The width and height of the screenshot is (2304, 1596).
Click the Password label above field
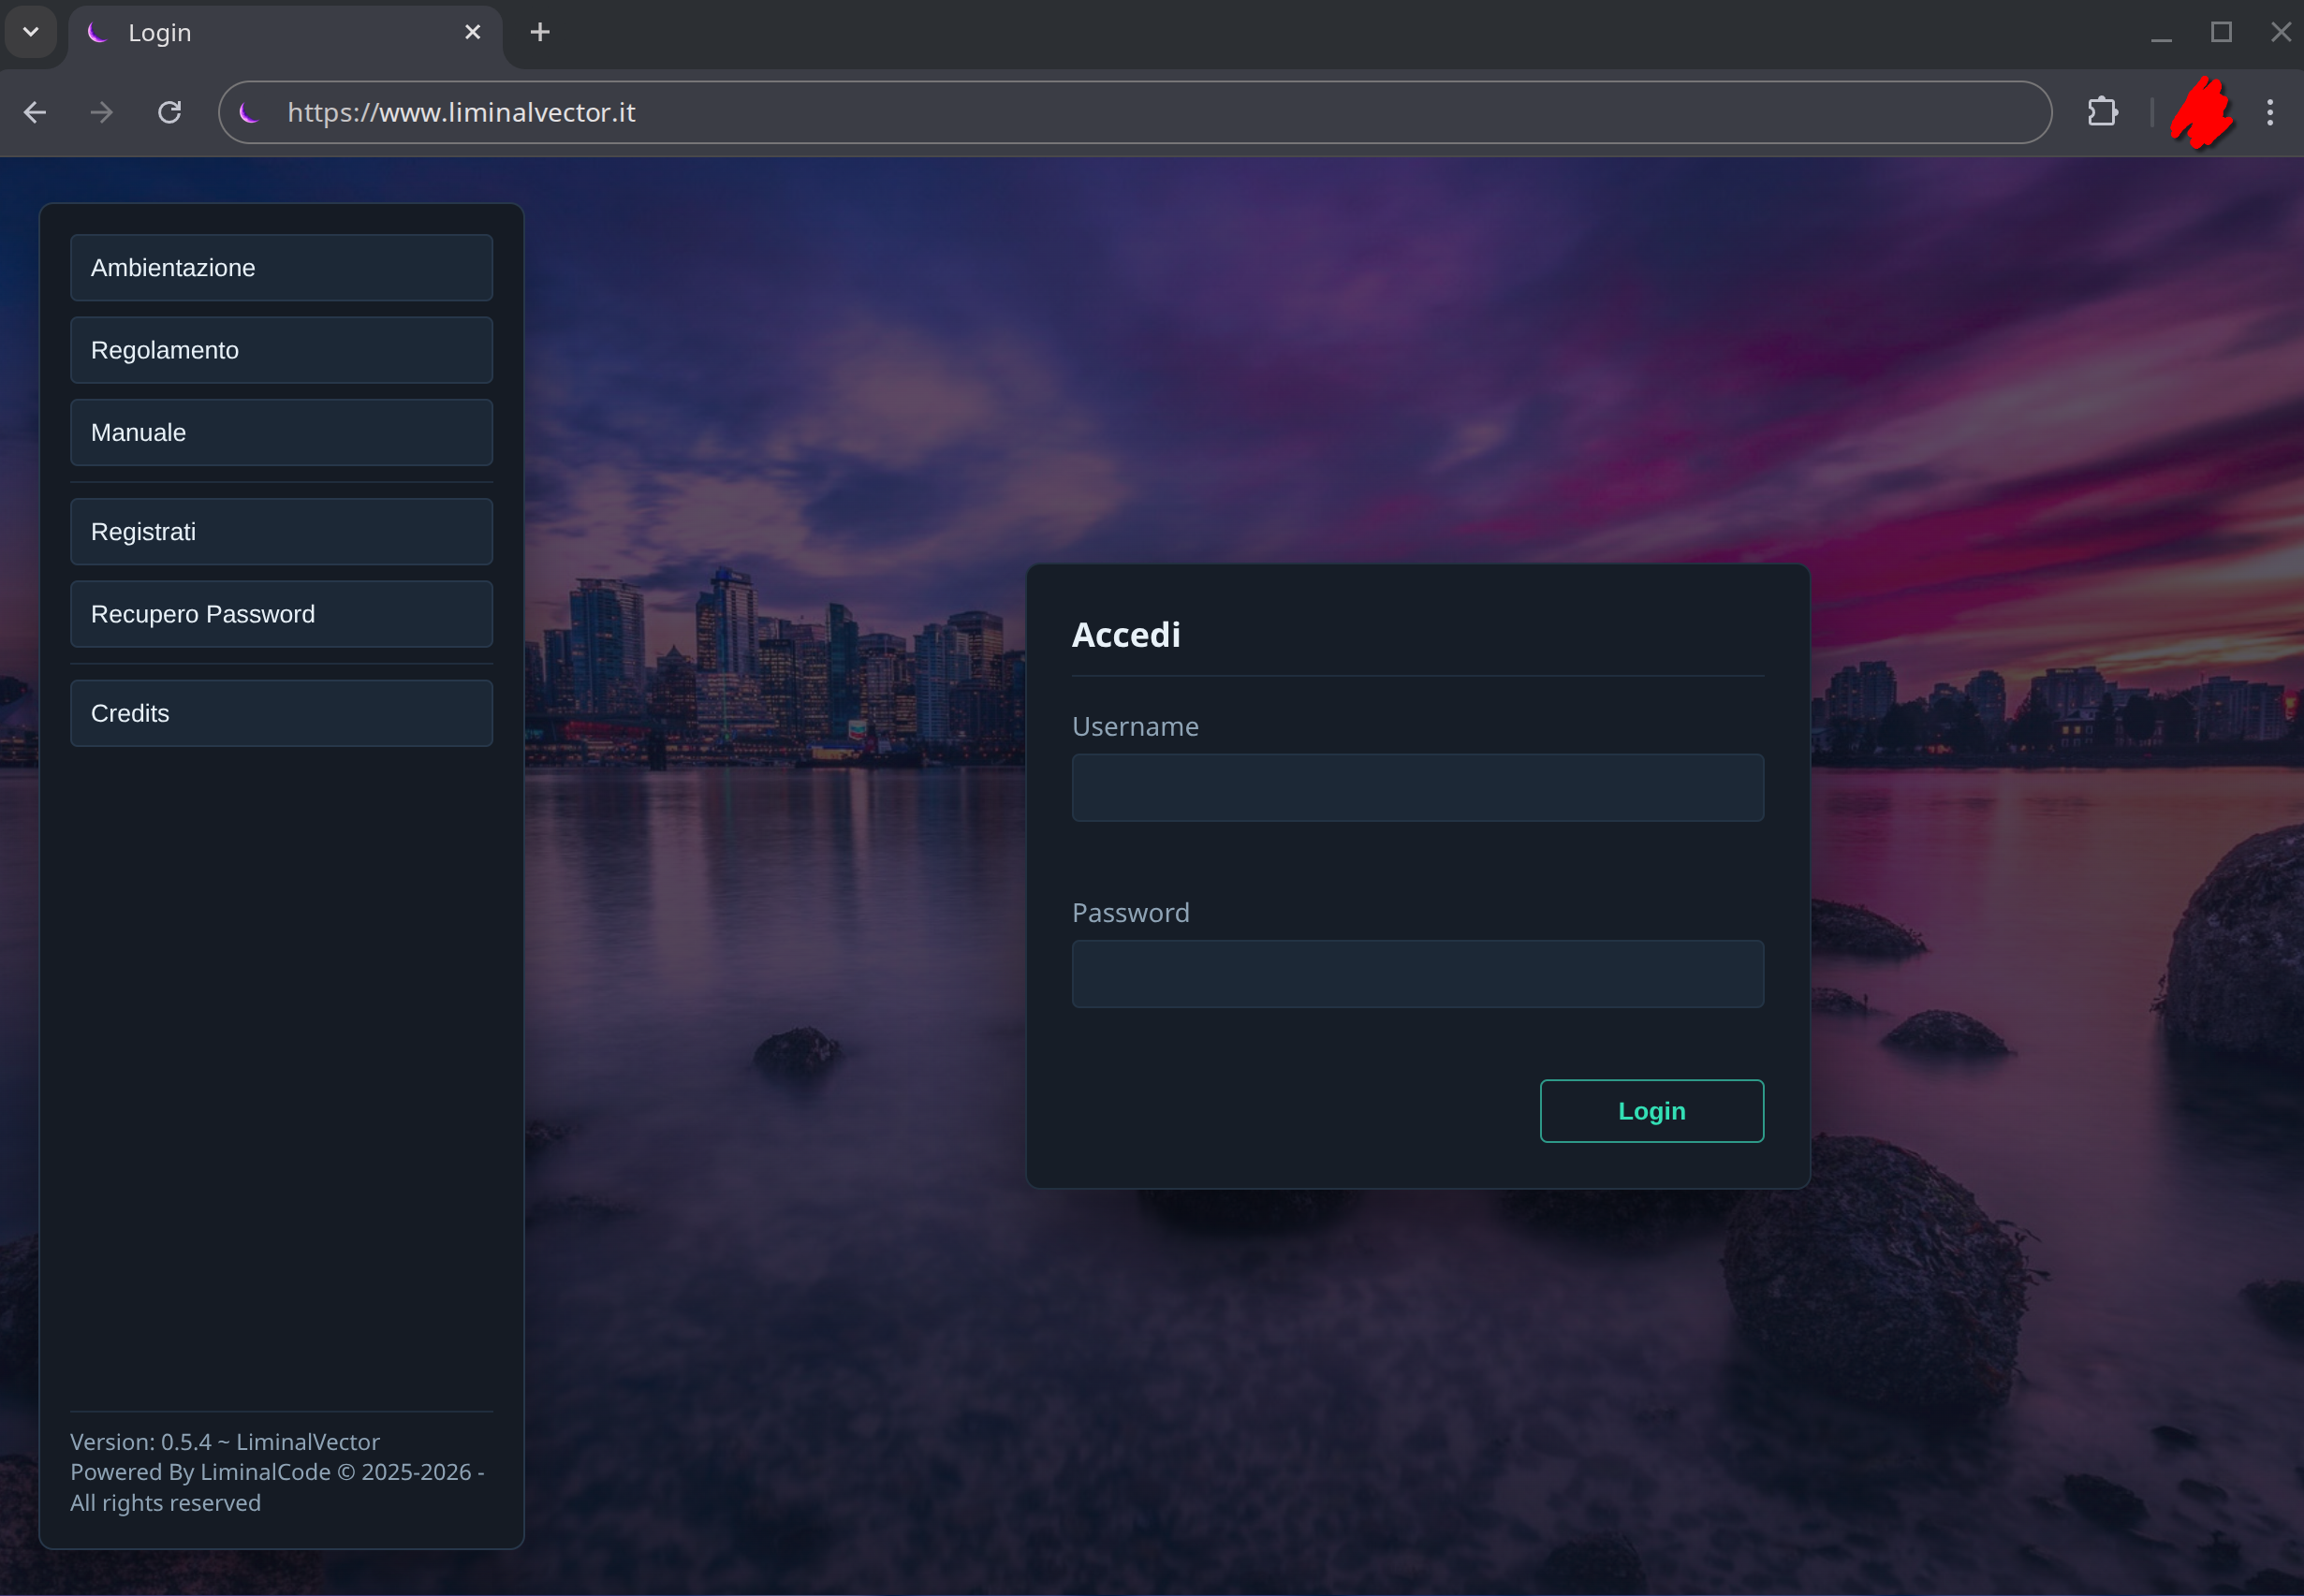click(x=1131, y=912)
